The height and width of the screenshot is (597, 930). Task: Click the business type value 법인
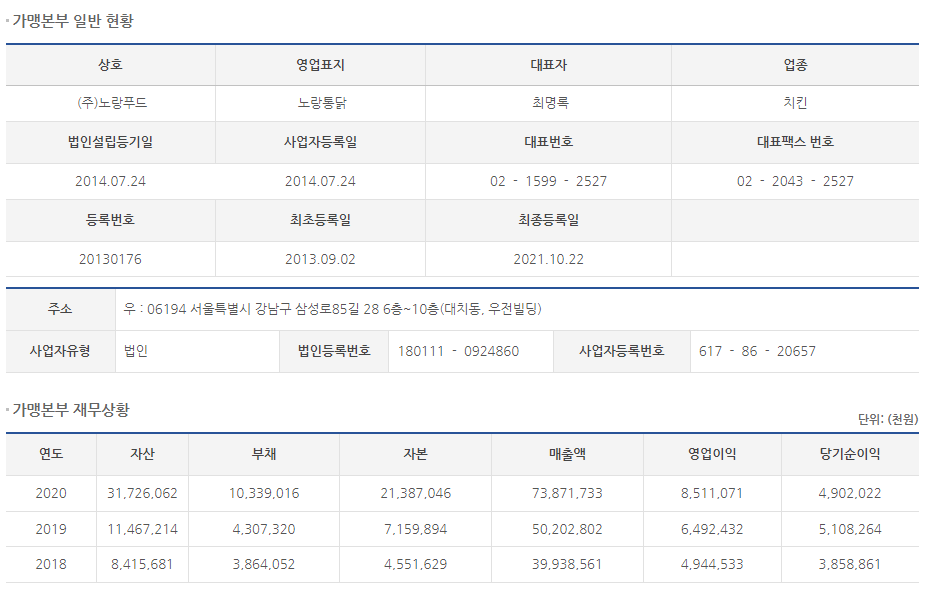point(136,351)
